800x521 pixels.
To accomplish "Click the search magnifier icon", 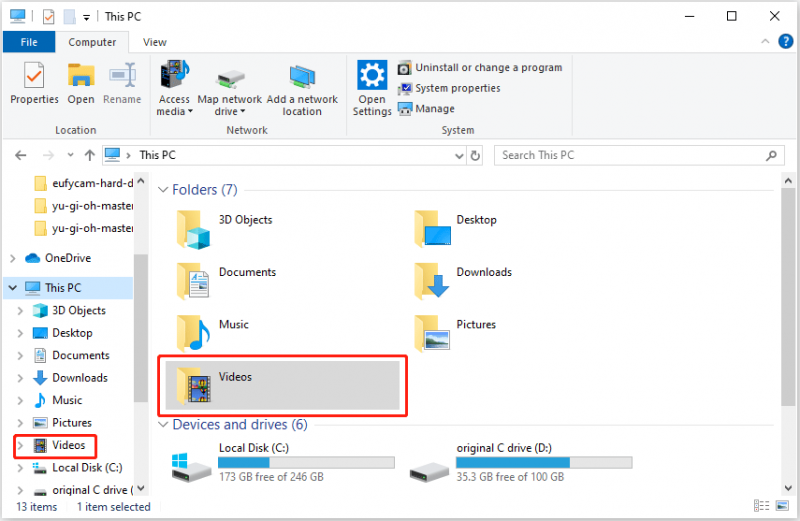I will coord(771,155).
